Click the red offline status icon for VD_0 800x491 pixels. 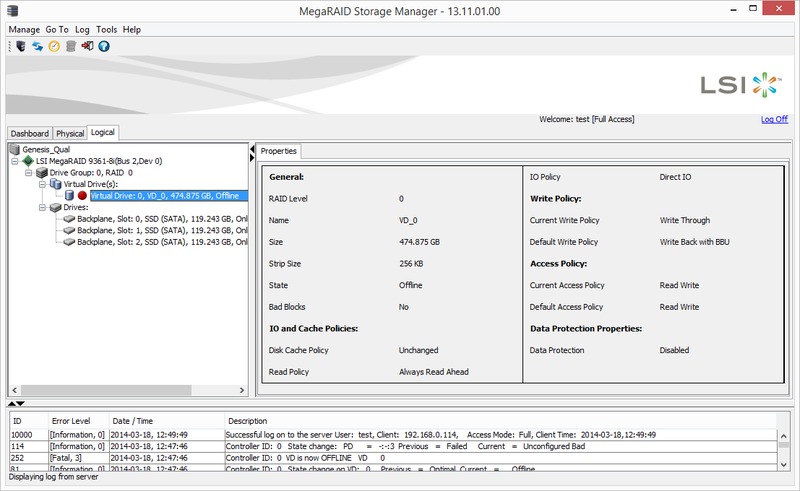pos(82,196)
